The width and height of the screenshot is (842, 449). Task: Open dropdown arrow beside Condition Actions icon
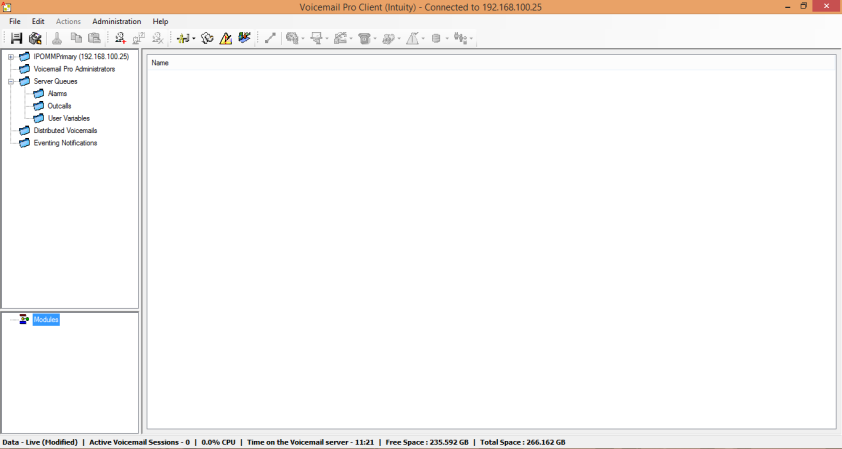pyautogui.click(x=423, y=39)
